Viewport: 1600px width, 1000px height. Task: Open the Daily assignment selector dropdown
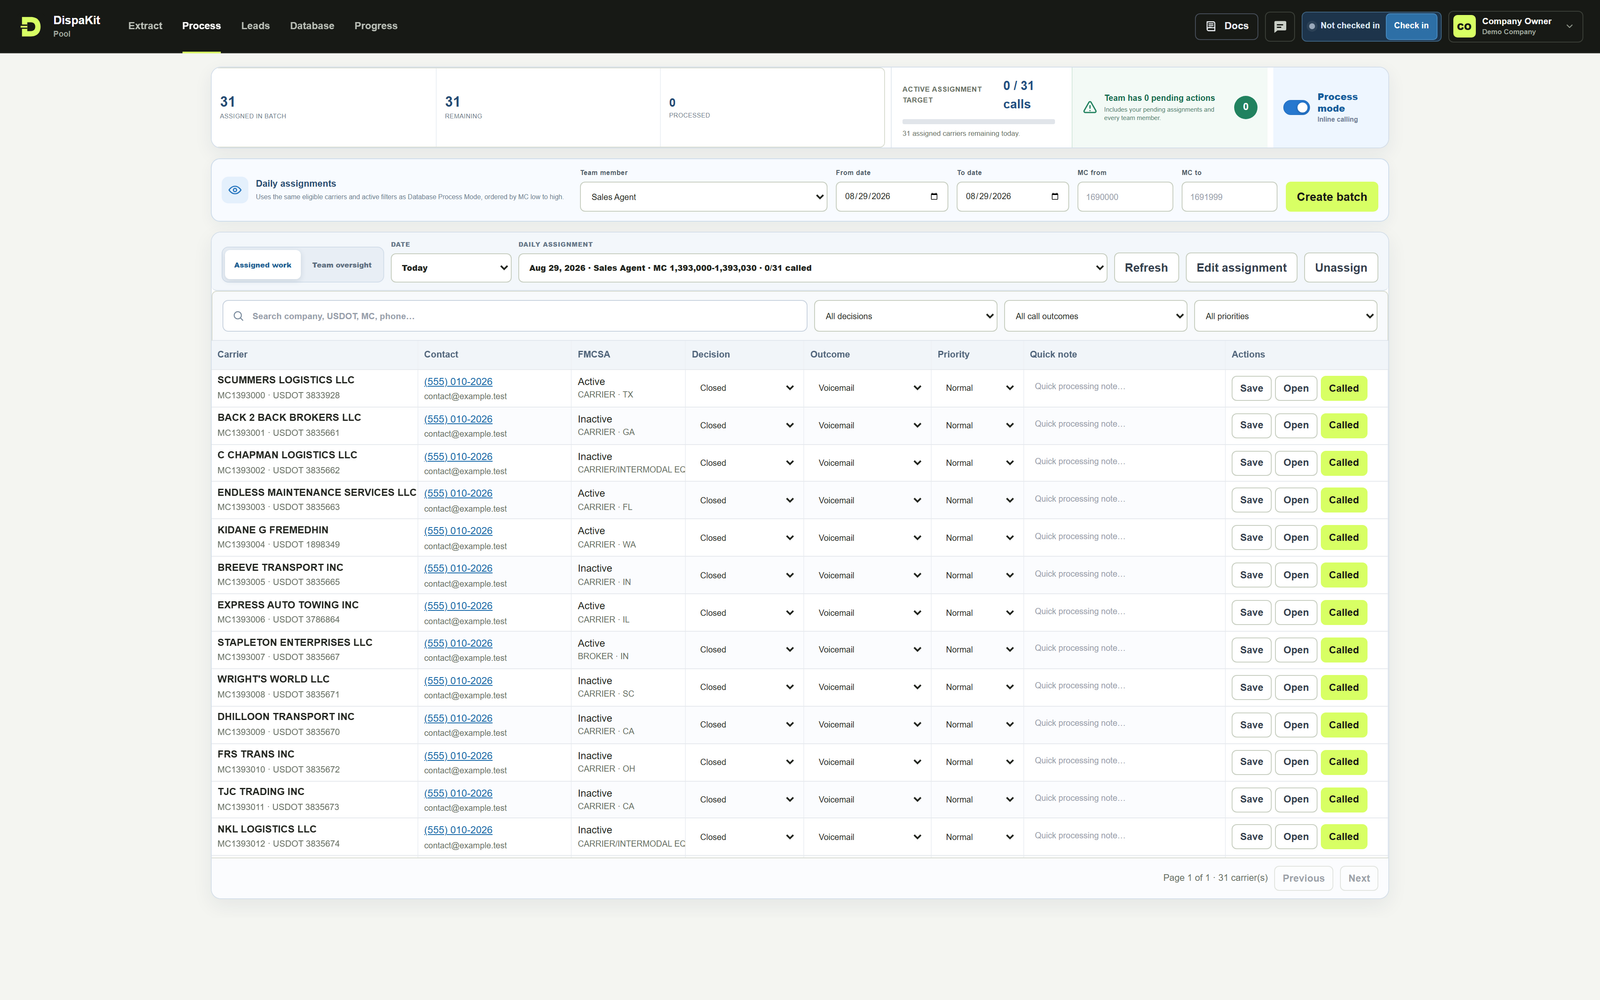pyautogui.click(x=812, y=268)
